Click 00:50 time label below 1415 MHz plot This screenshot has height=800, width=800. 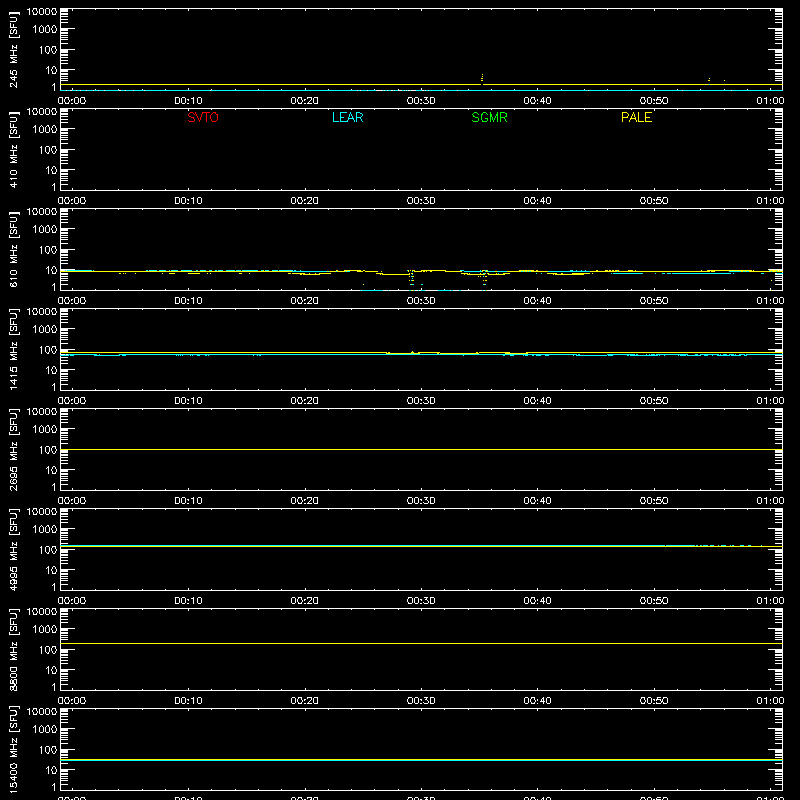click(654, 401)
